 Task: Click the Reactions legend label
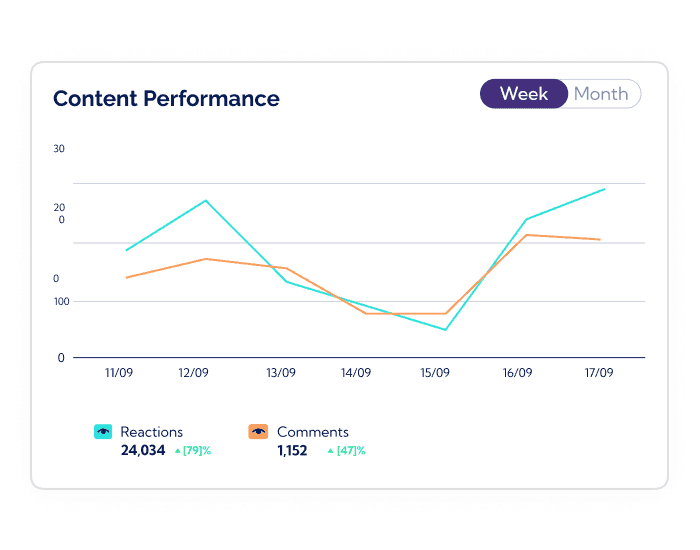tap(152, 432)
